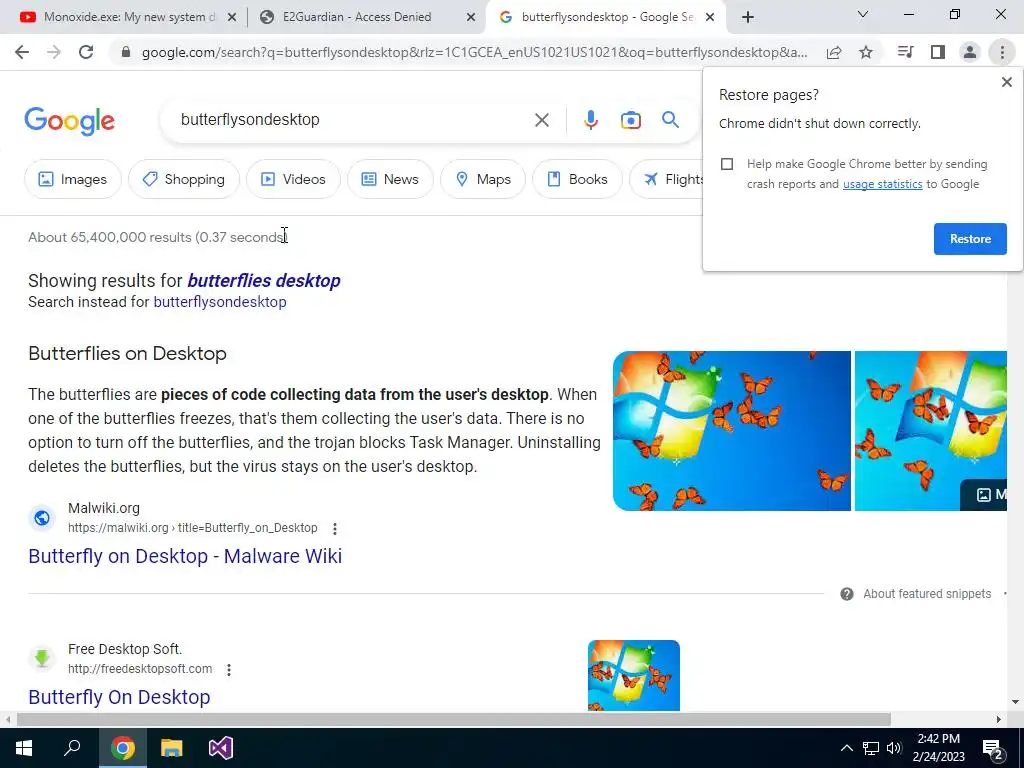Open the Windows Start menu
Viewport: 1024px width, 768px height.
click(24, 748)
